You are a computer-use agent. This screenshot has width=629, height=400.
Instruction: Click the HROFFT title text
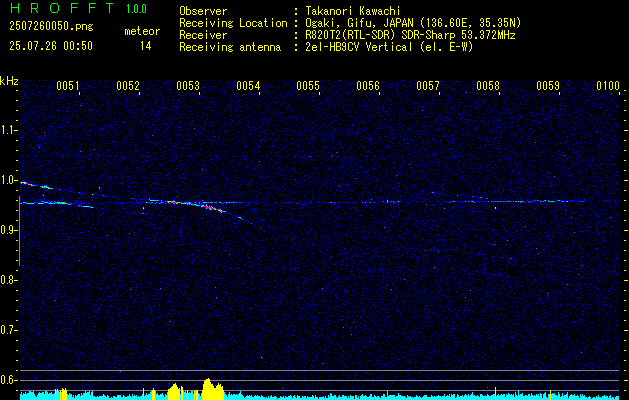click(x=63, y=8)
